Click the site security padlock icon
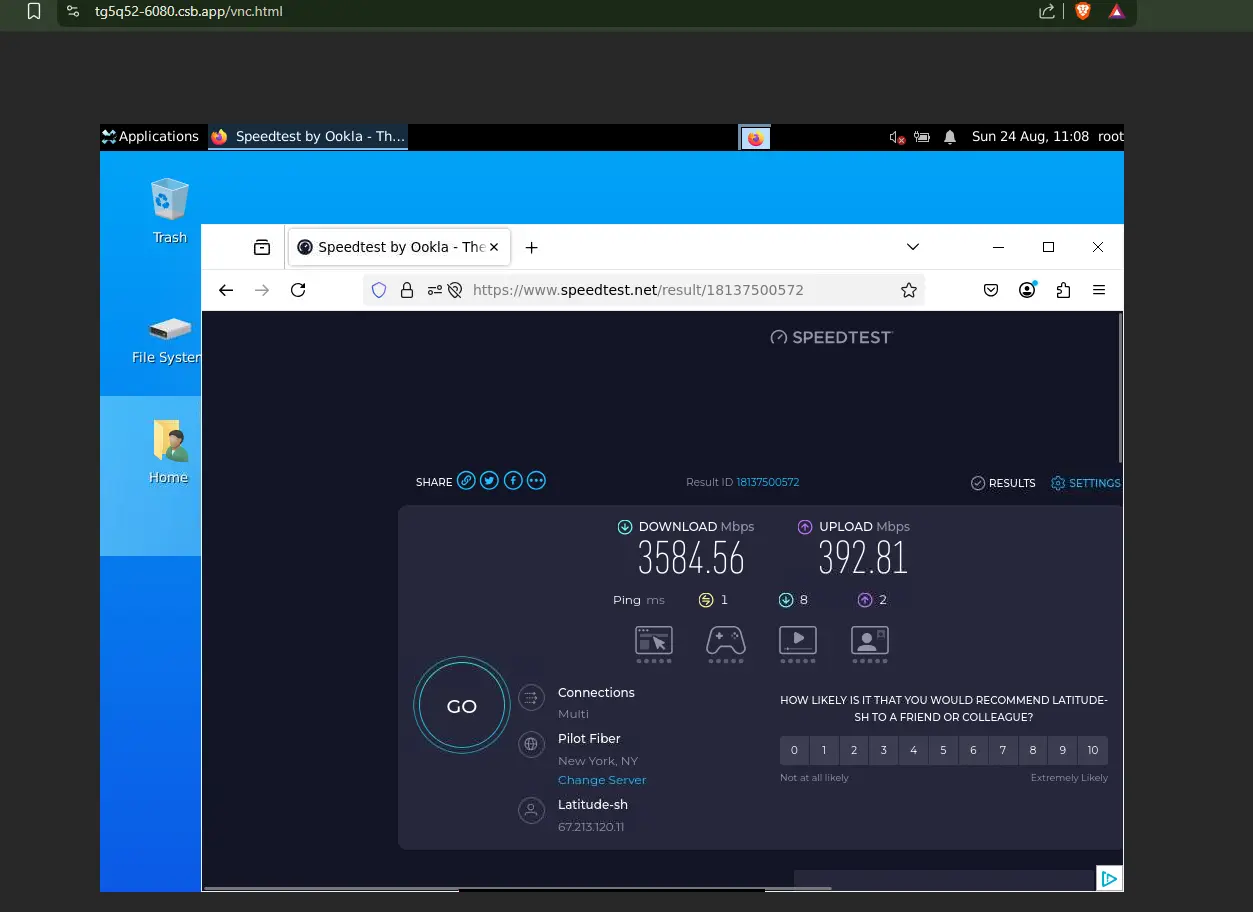Image resolution: width=1253 pixels, height=912 pixels. 407,290
